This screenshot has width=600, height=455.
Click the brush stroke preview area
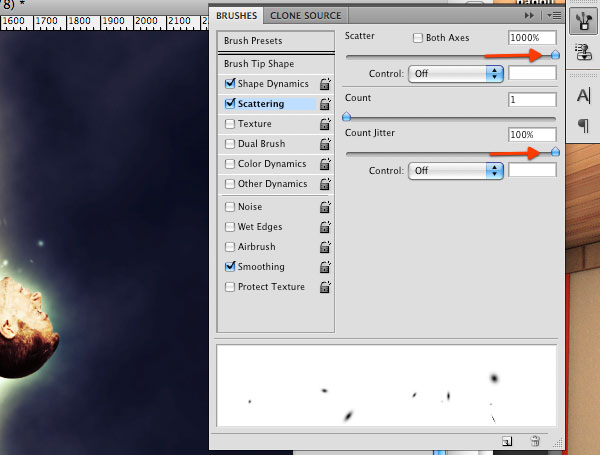(386, 386)
